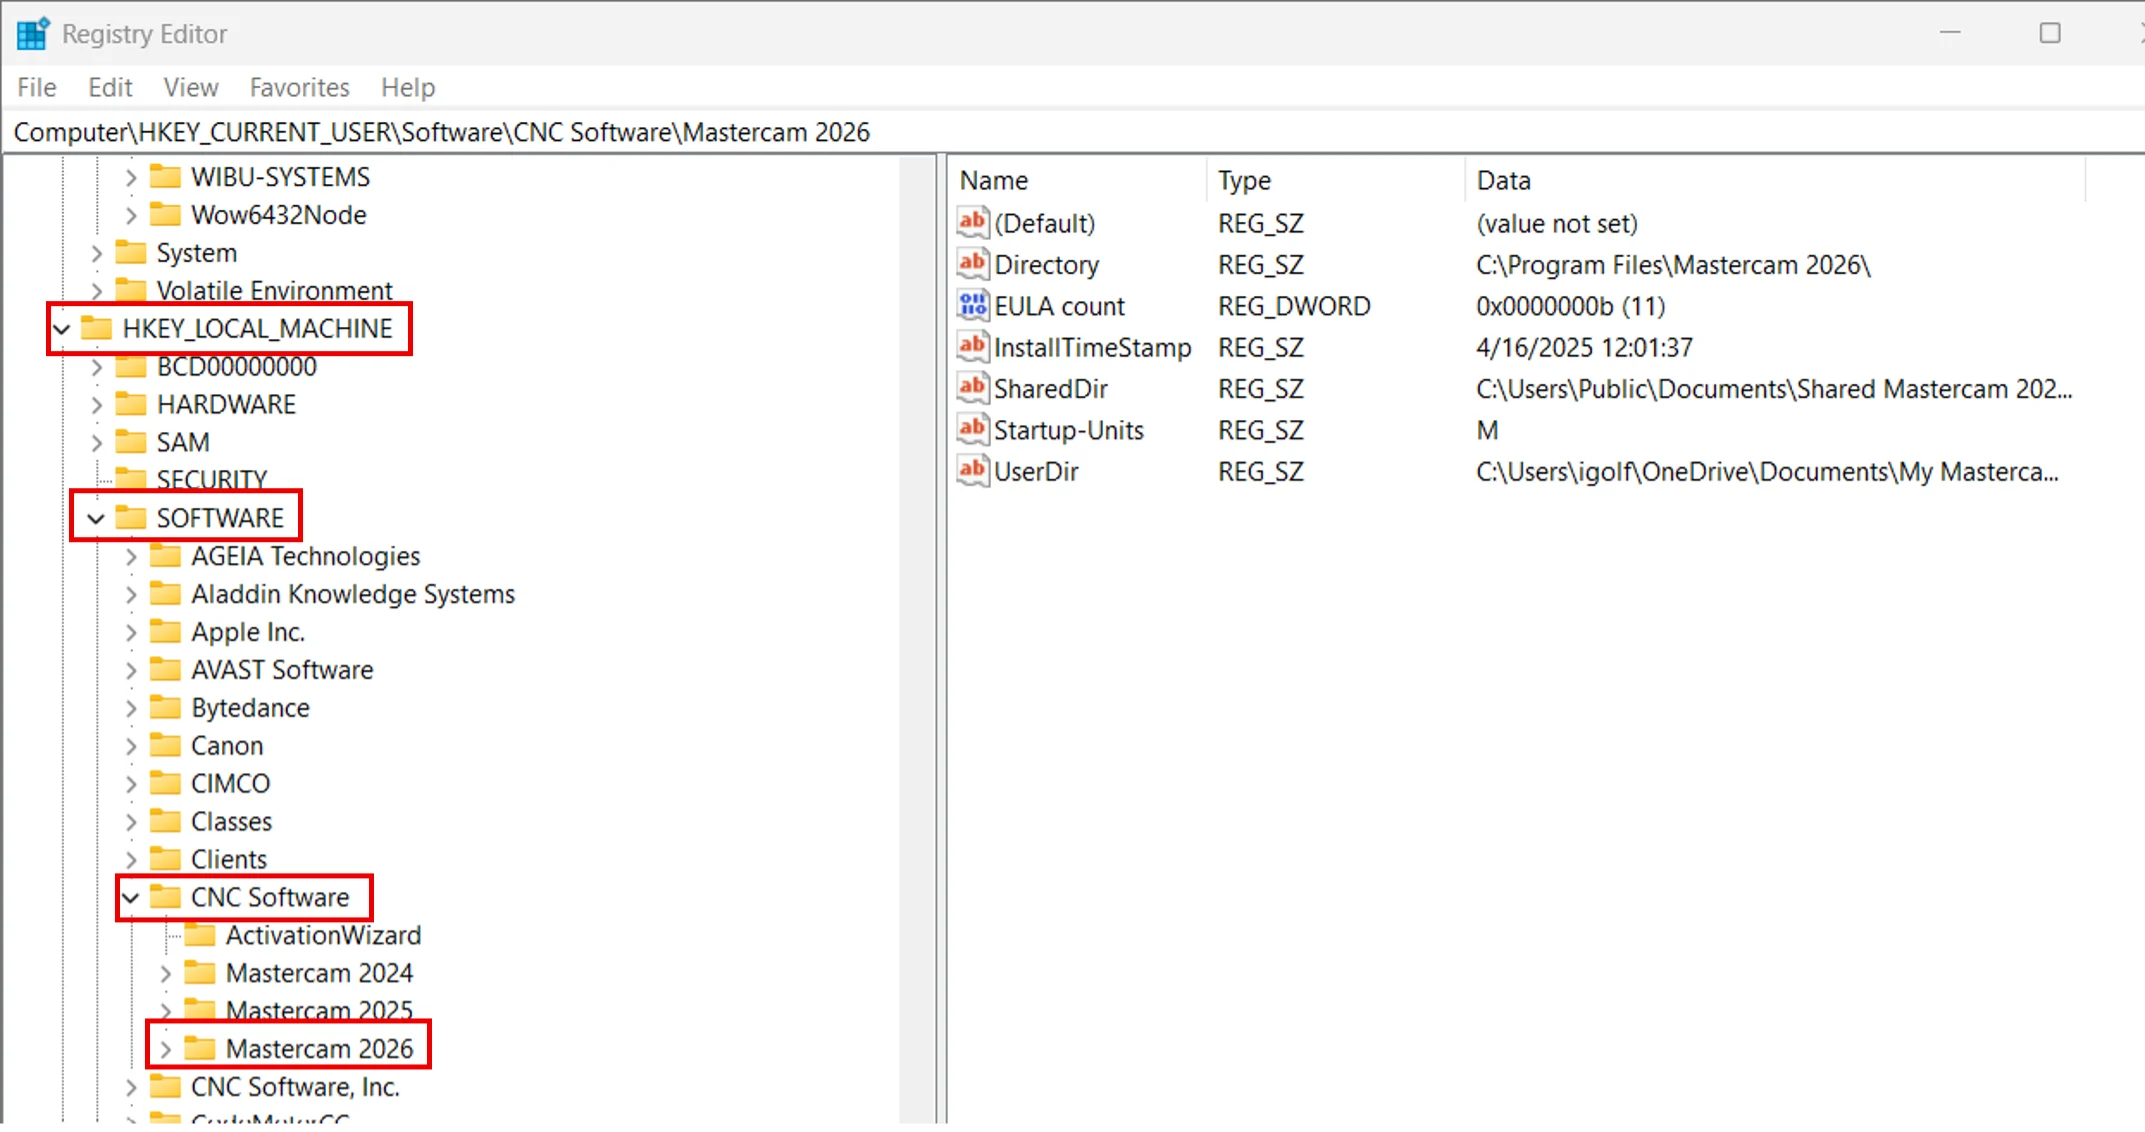Expand the Bytedance key
Image resolution: width=2145 pixels, height=1132 pixels.
[131, 709]
